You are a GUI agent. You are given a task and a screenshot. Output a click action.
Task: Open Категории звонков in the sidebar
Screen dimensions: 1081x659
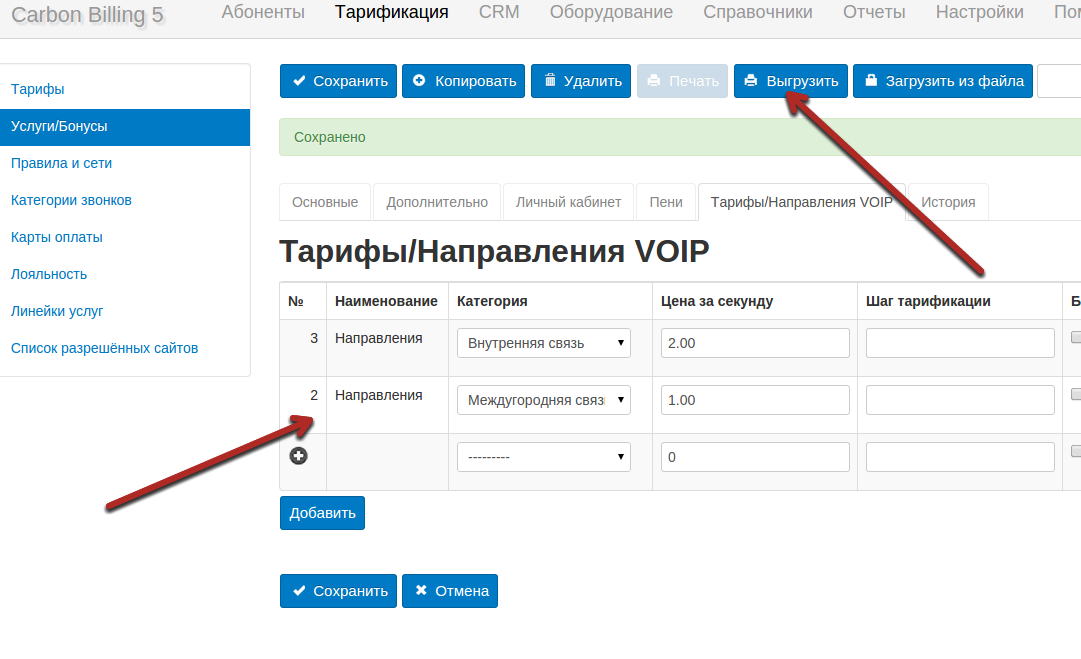pos(71,200)
